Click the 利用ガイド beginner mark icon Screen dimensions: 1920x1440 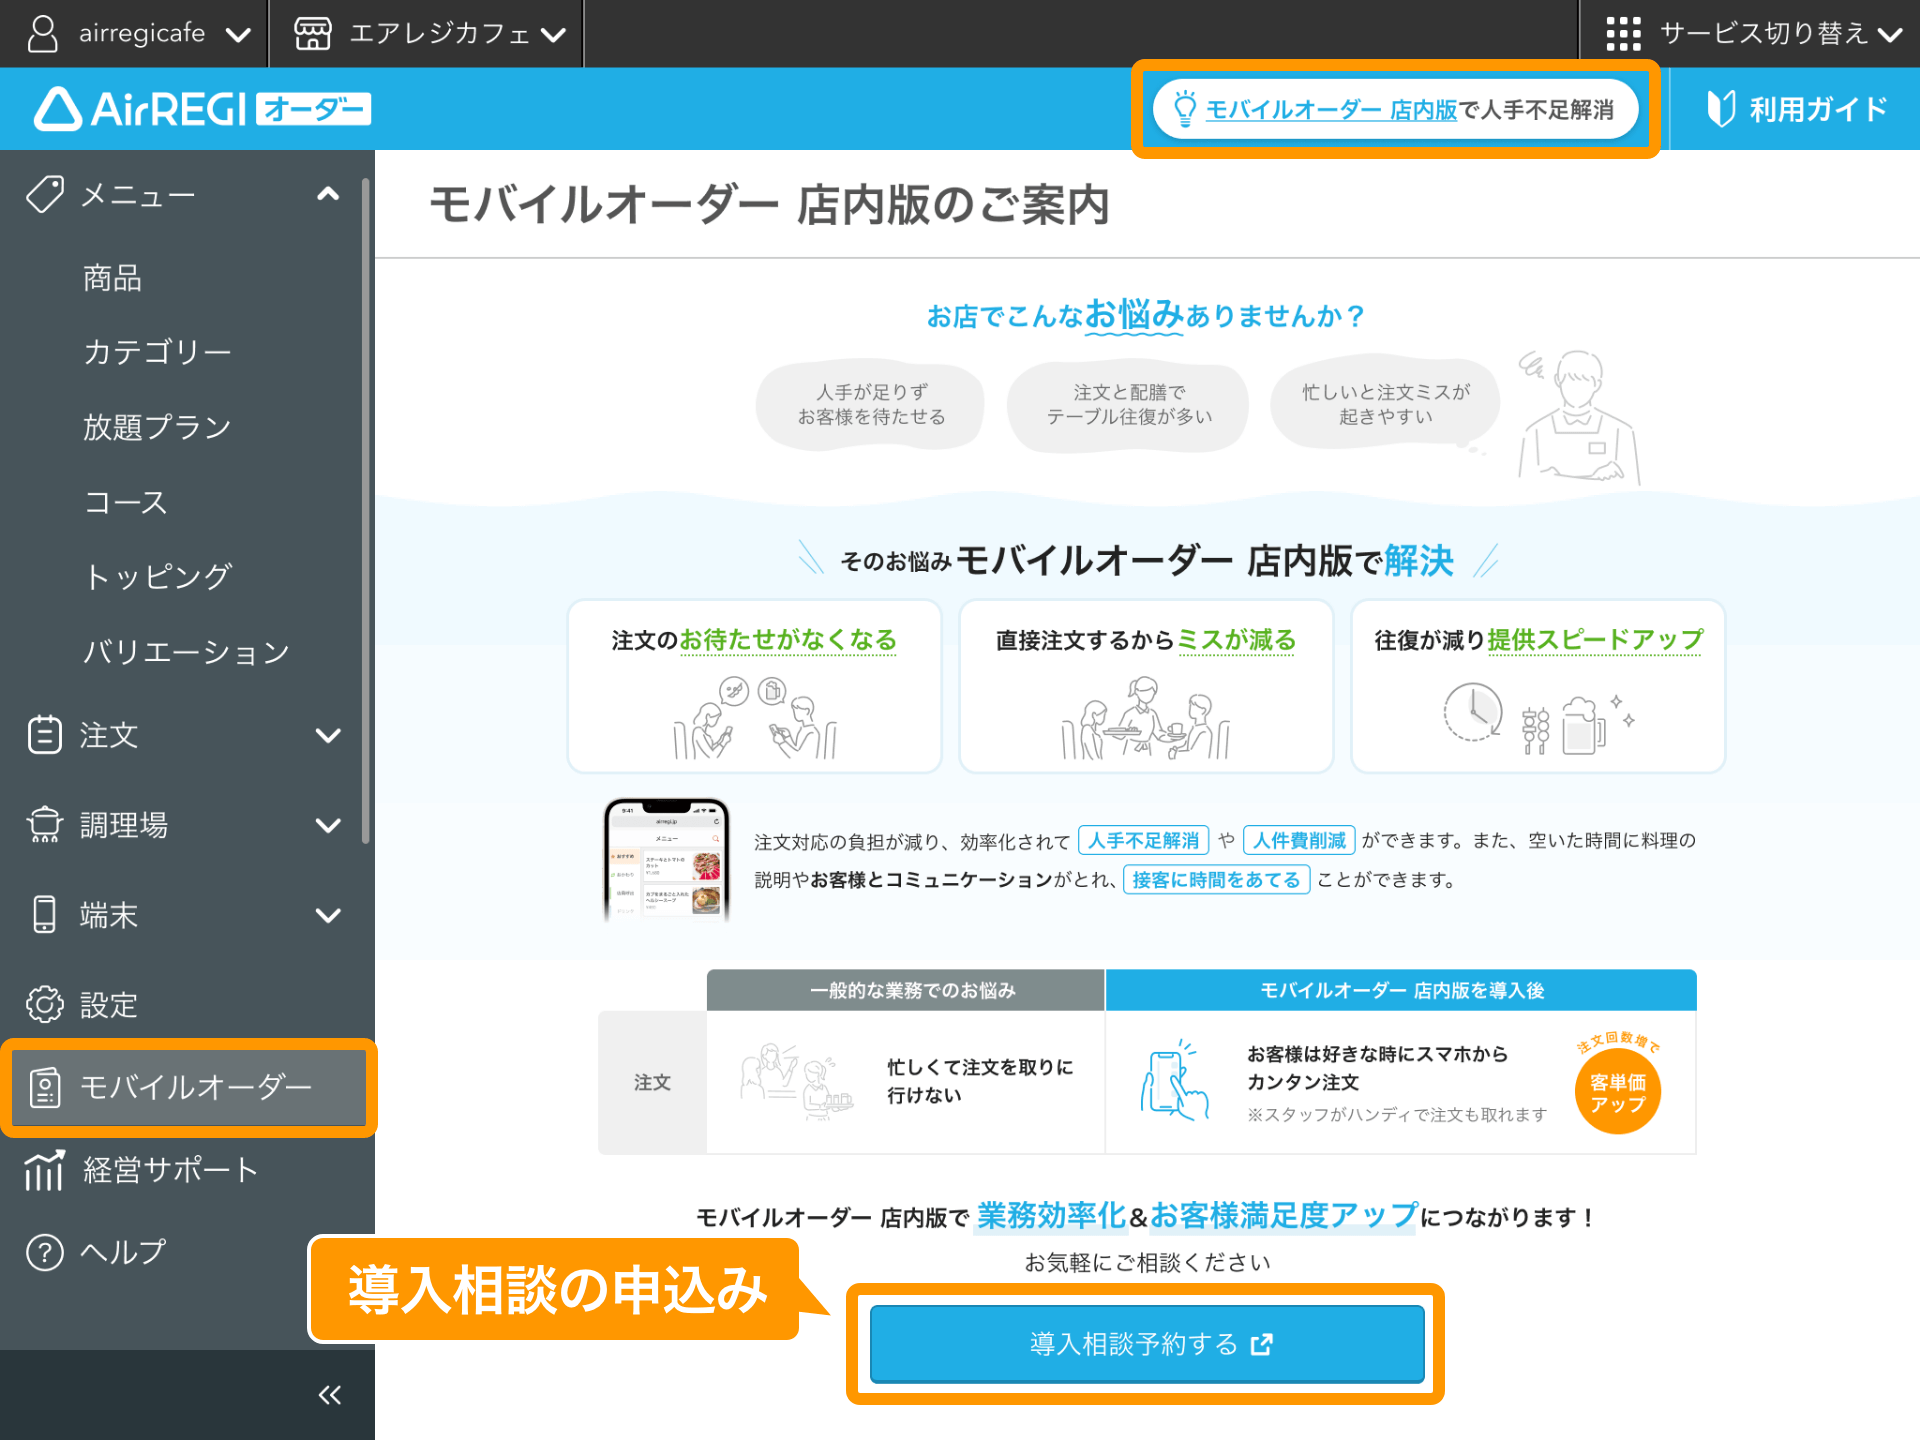1720,108
